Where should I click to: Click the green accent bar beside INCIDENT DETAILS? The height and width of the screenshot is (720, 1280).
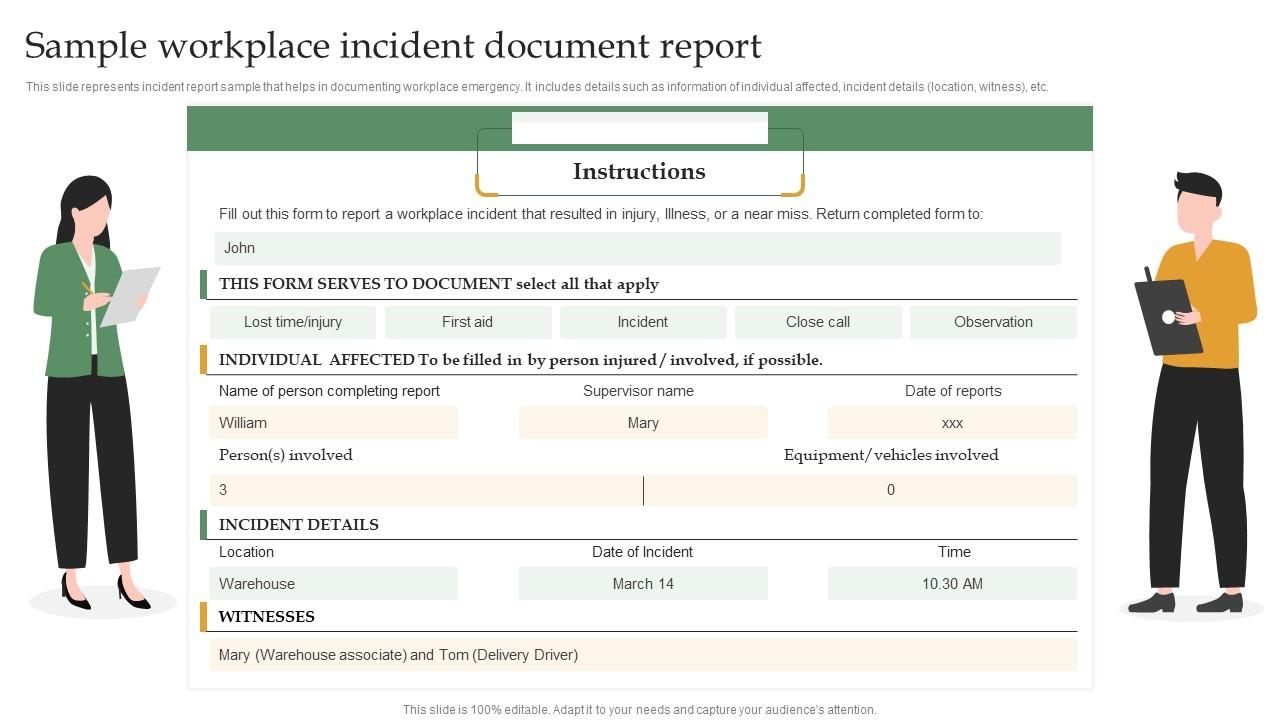point(206,524)
